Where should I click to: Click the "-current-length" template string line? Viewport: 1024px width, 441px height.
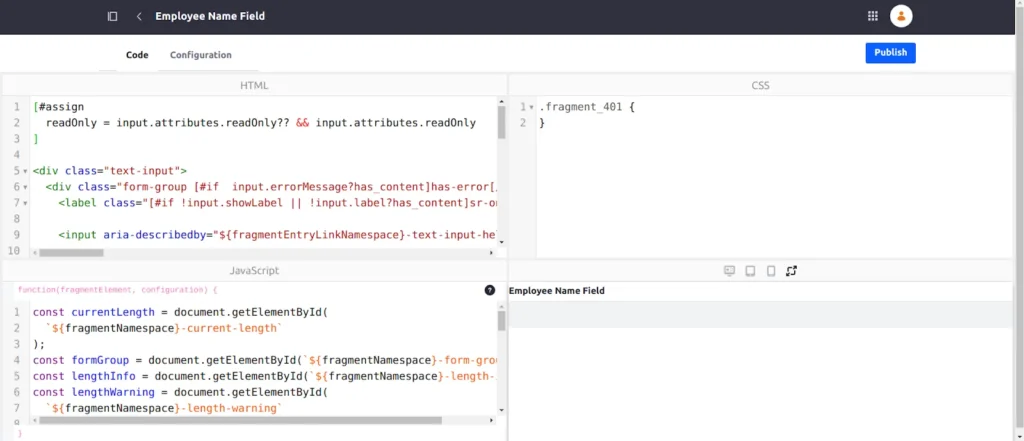click(164, 328)
